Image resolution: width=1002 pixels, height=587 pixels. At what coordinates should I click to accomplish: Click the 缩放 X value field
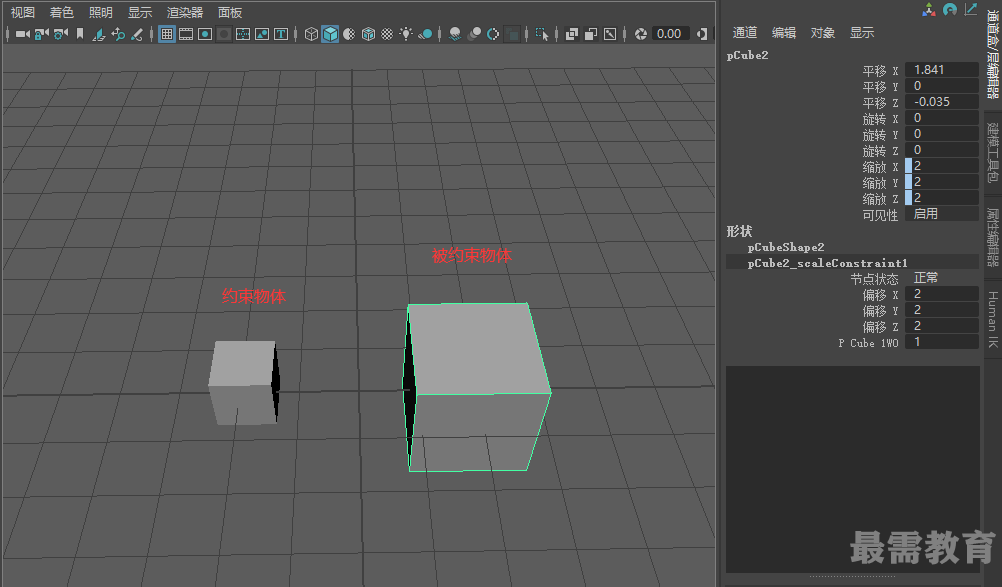click(x=941, y=165)
